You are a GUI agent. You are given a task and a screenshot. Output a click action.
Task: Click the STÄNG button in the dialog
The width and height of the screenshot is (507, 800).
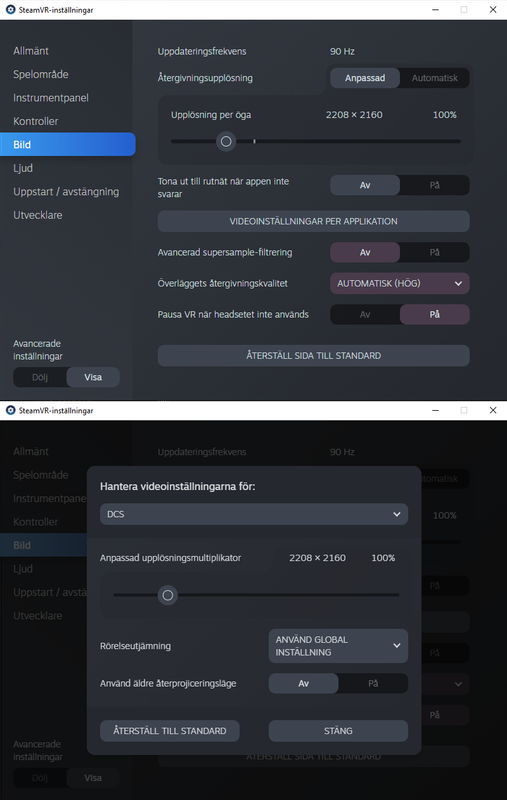pyautogui.click(x=338, y=731)
